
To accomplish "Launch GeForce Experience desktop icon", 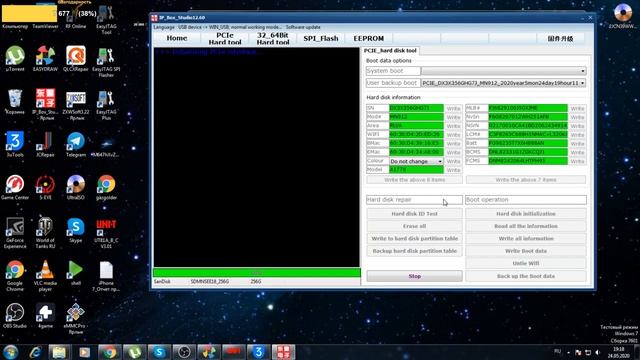I will coord(15,233).
